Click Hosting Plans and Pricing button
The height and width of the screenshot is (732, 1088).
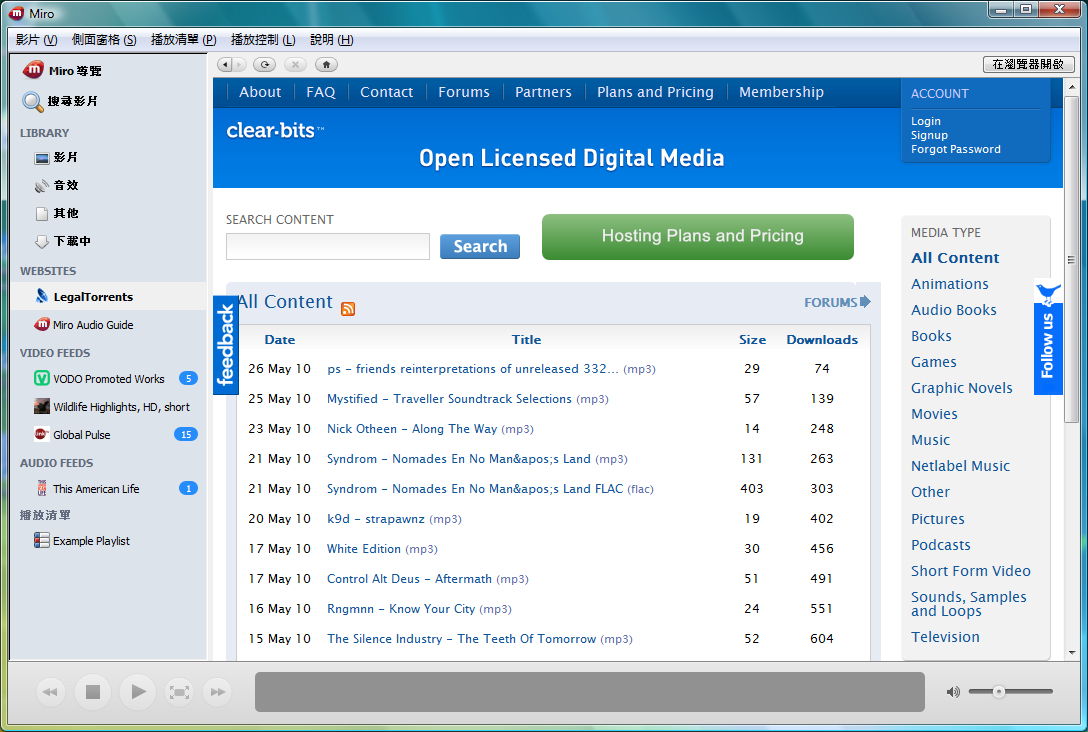pyautogui.click(x=697, y=237)
